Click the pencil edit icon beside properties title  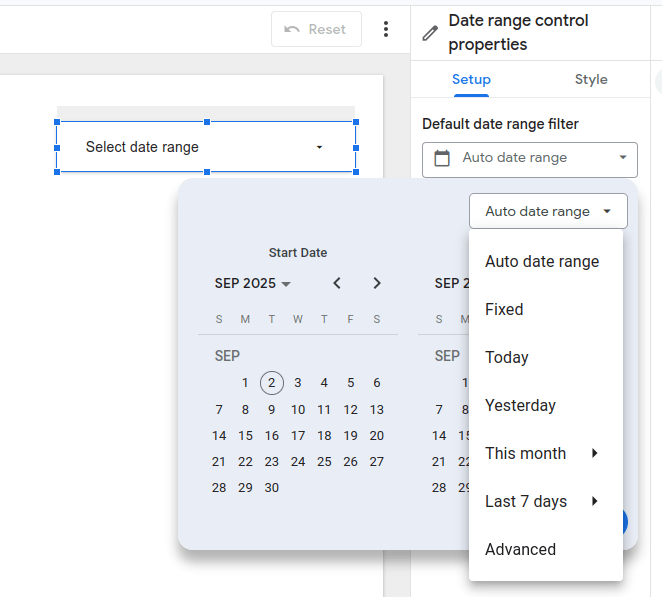[x=430, y=33]
